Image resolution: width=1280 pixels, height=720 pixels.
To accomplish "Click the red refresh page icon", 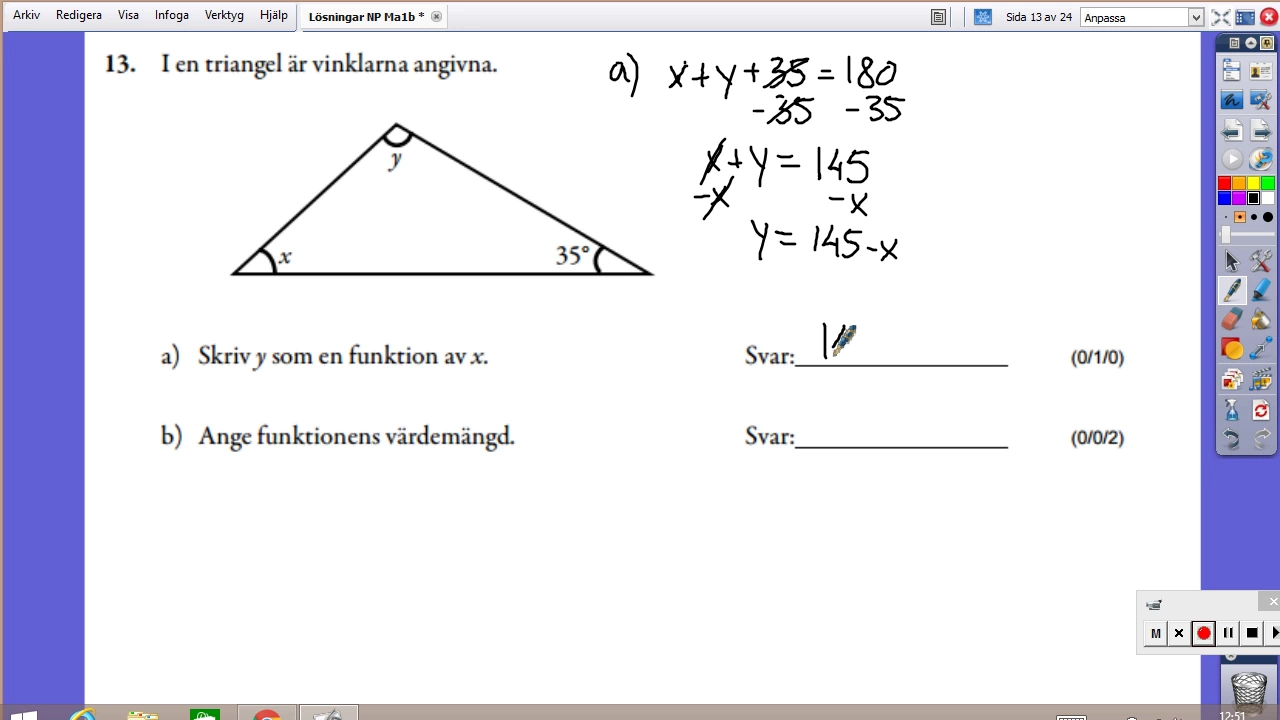I will click(1260, 411).
